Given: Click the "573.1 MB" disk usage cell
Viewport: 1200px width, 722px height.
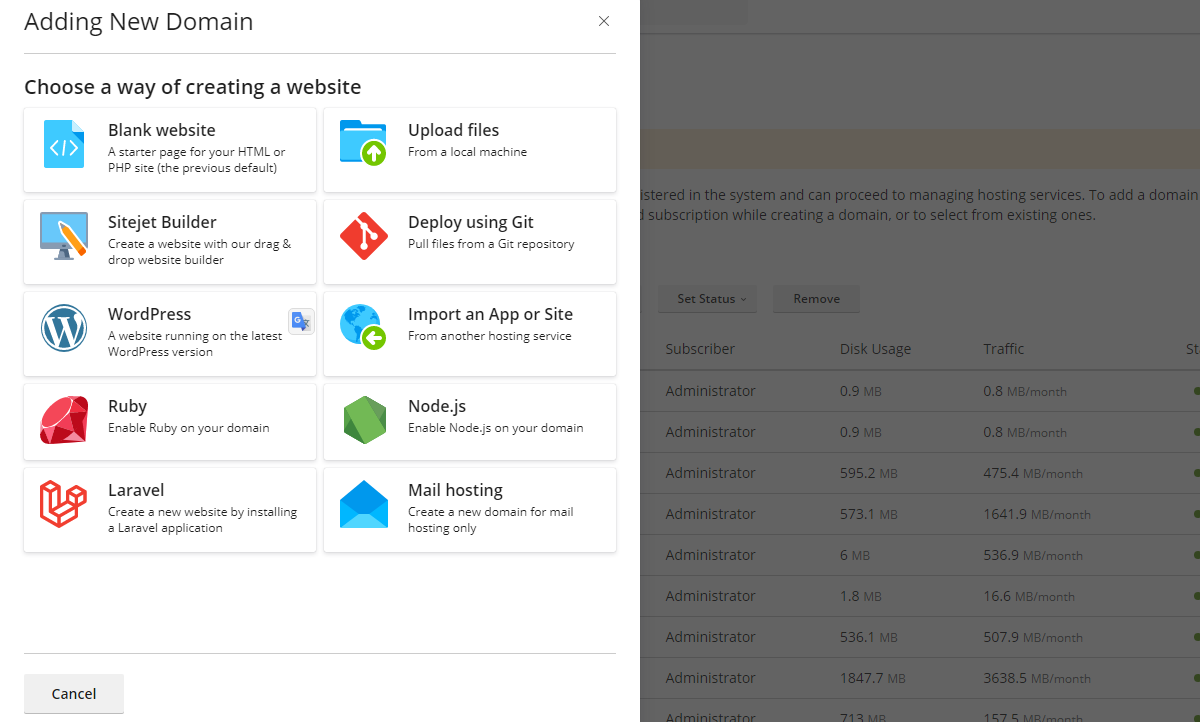Looking at the screenshot, I should tap(869, 514).
